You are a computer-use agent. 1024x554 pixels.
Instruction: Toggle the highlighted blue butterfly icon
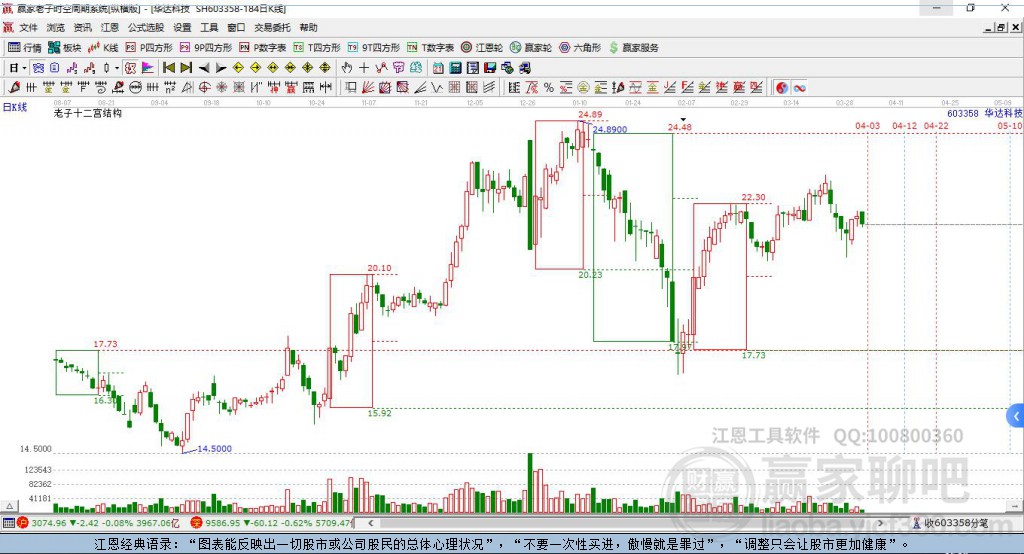coord(38,68)
